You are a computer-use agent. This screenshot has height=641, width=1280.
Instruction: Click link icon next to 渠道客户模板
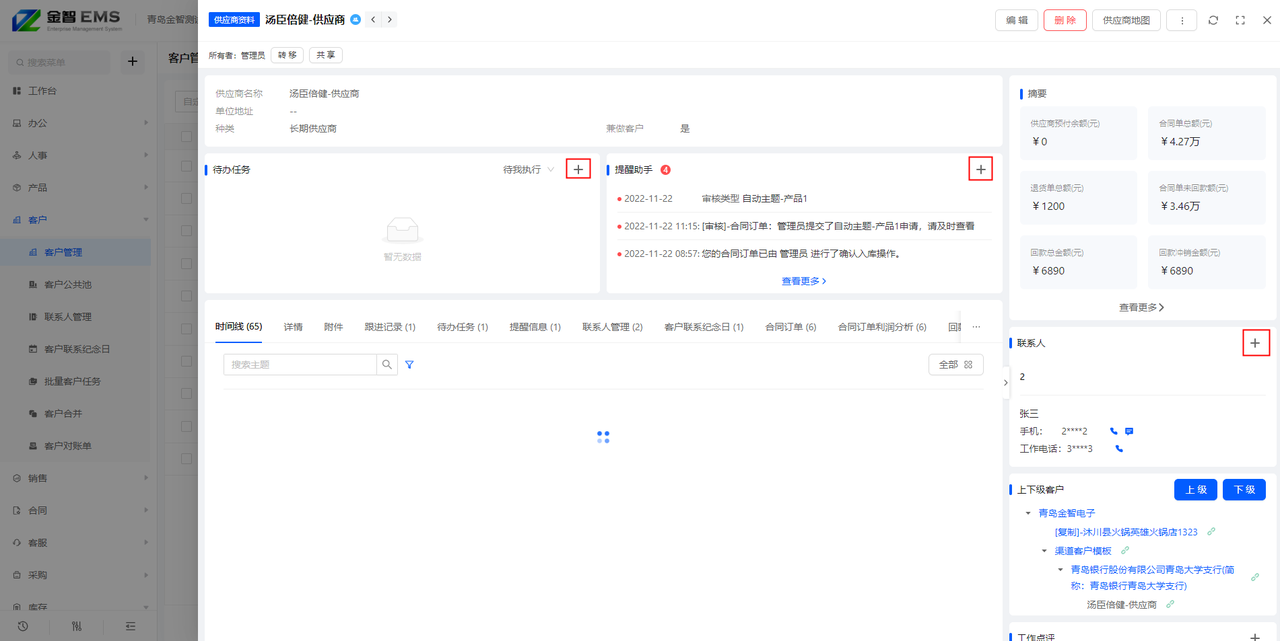[1125, 551]
